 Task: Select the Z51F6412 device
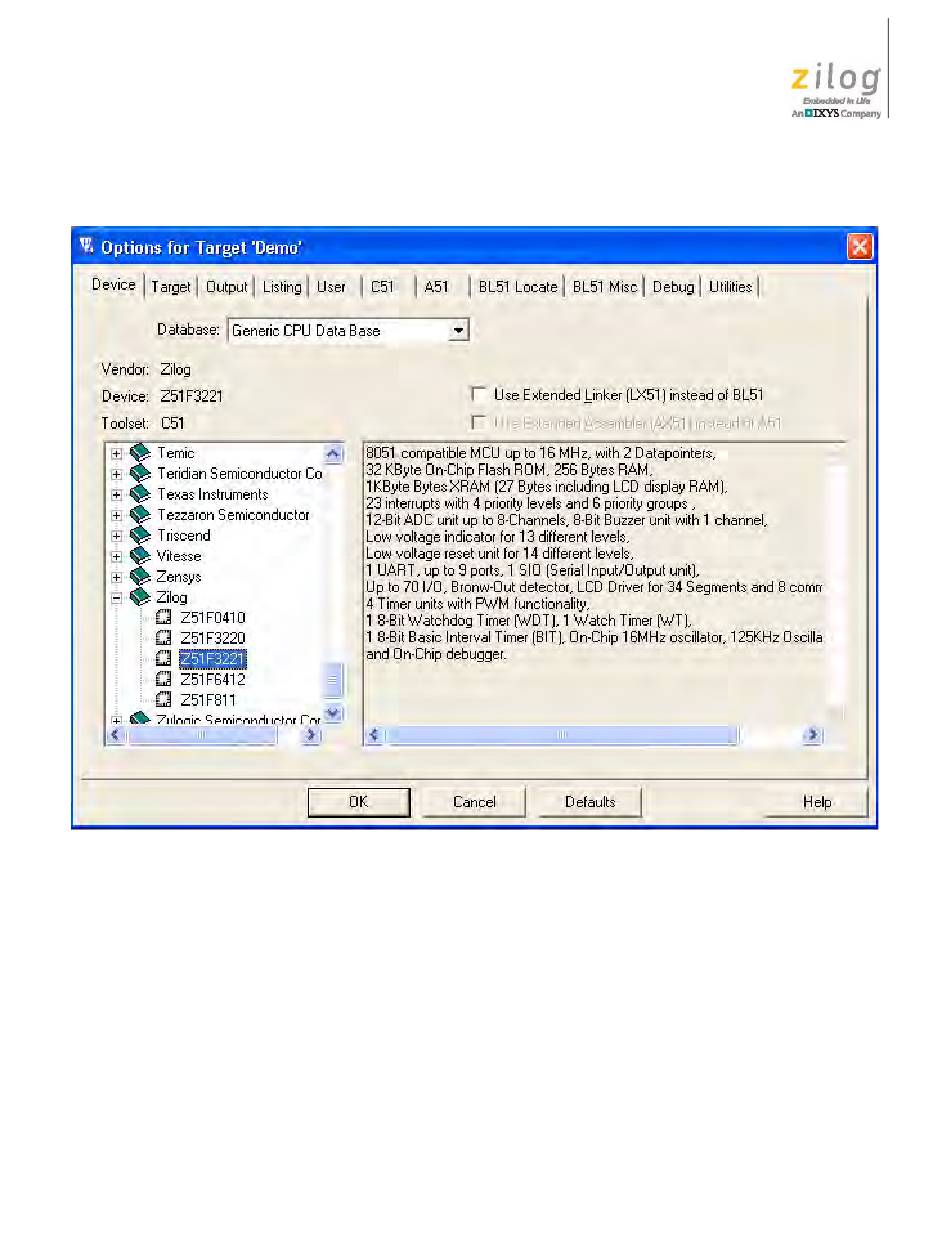(212, 679)
